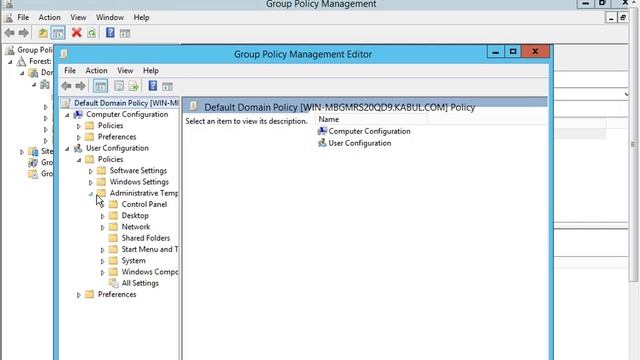The width and height of the screenshot is (640, 360).
Task: Open the Window menu
Action: click(110, 18)
